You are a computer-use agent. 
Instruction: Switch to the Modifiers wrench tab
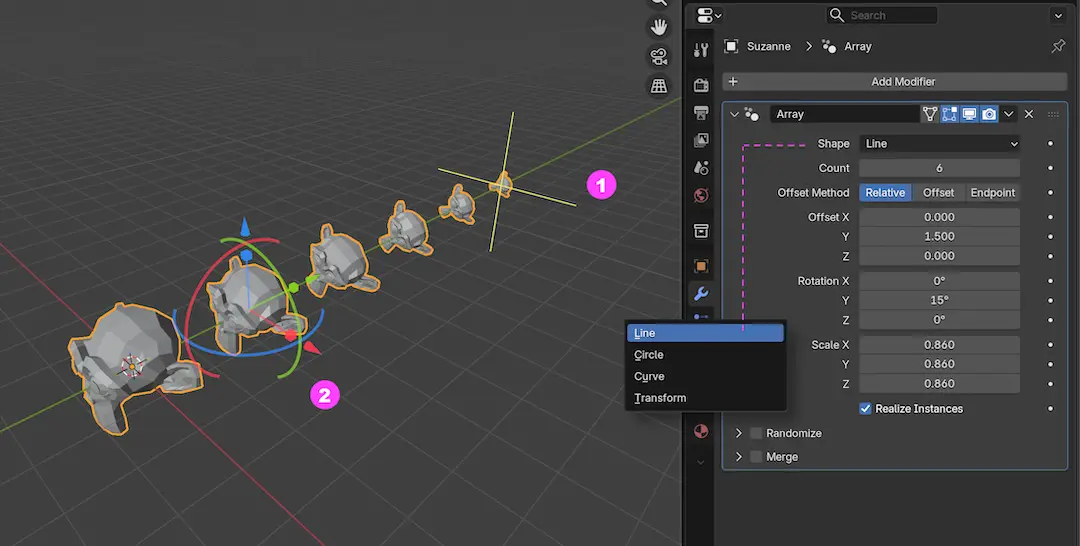click(x=701, y=293)
